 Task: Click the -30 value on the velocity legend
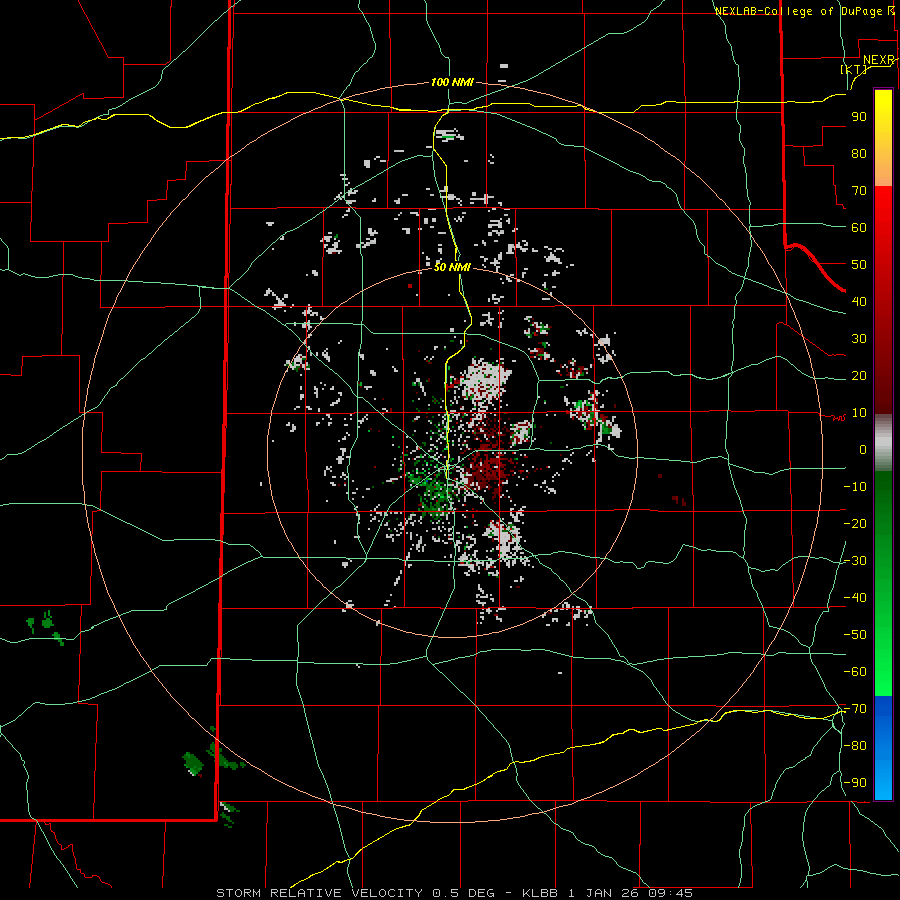point(855,561)
